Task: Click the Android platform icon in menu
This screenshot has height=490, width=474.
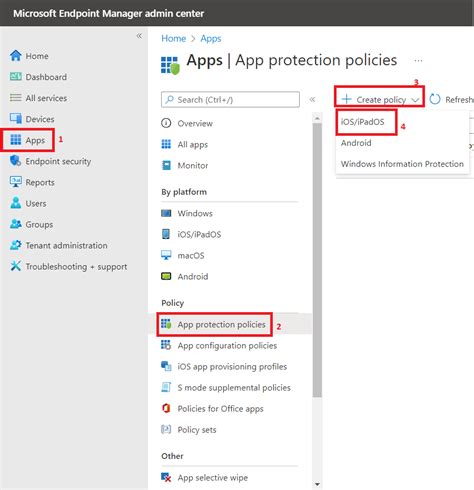Action: tap(166, 276)
